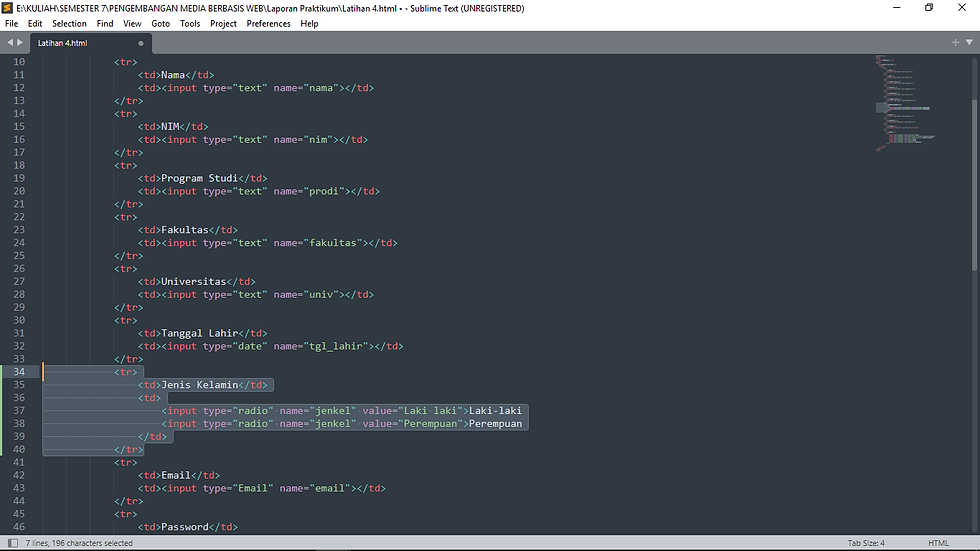Click 'Email' text on line 42
Image resolution: width=980 pixels, height=551 pixels.
click(x=176, y=475)
